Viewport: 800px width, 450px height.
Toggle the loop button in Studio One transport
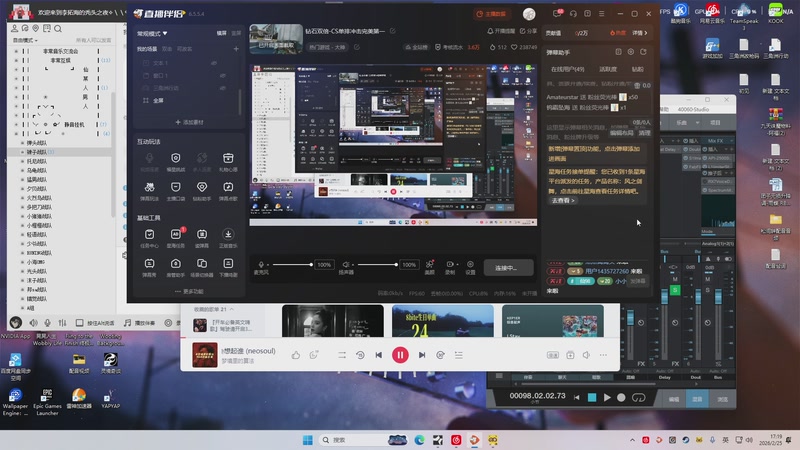pyautogui.click(x=638, y=397)
